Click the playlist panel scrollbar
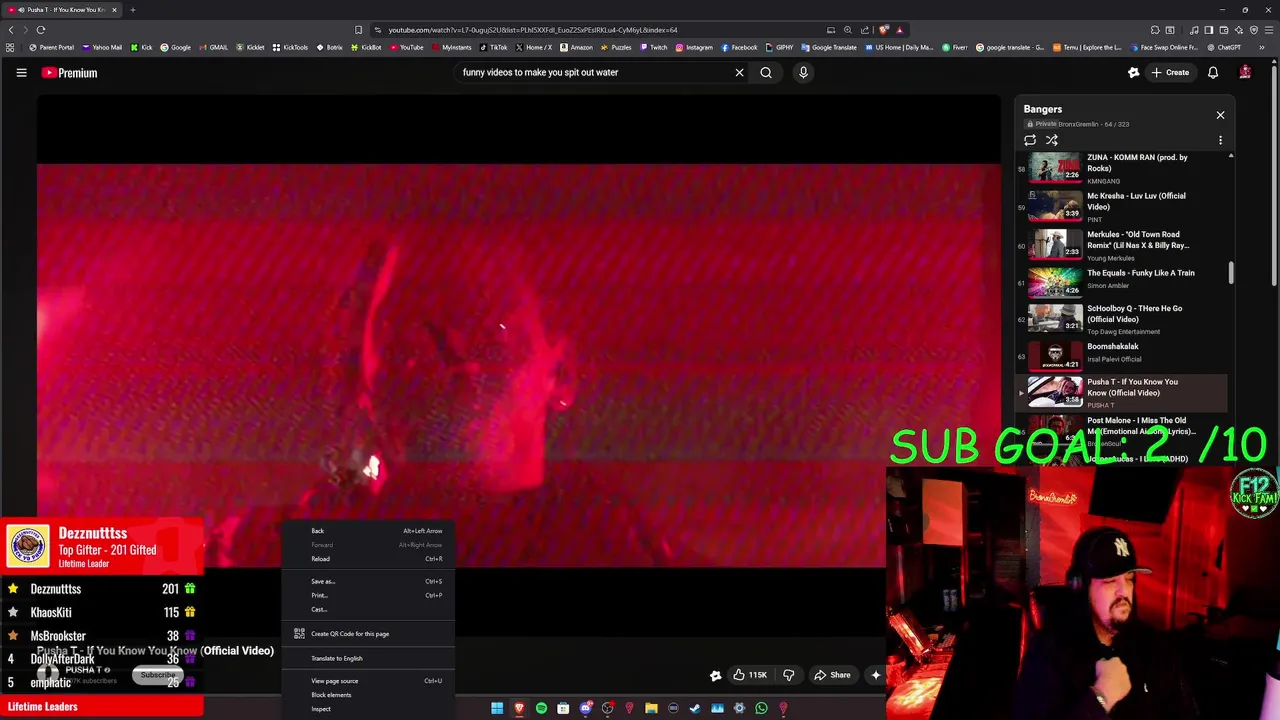1280x720 pixels. click(1231, 273)
